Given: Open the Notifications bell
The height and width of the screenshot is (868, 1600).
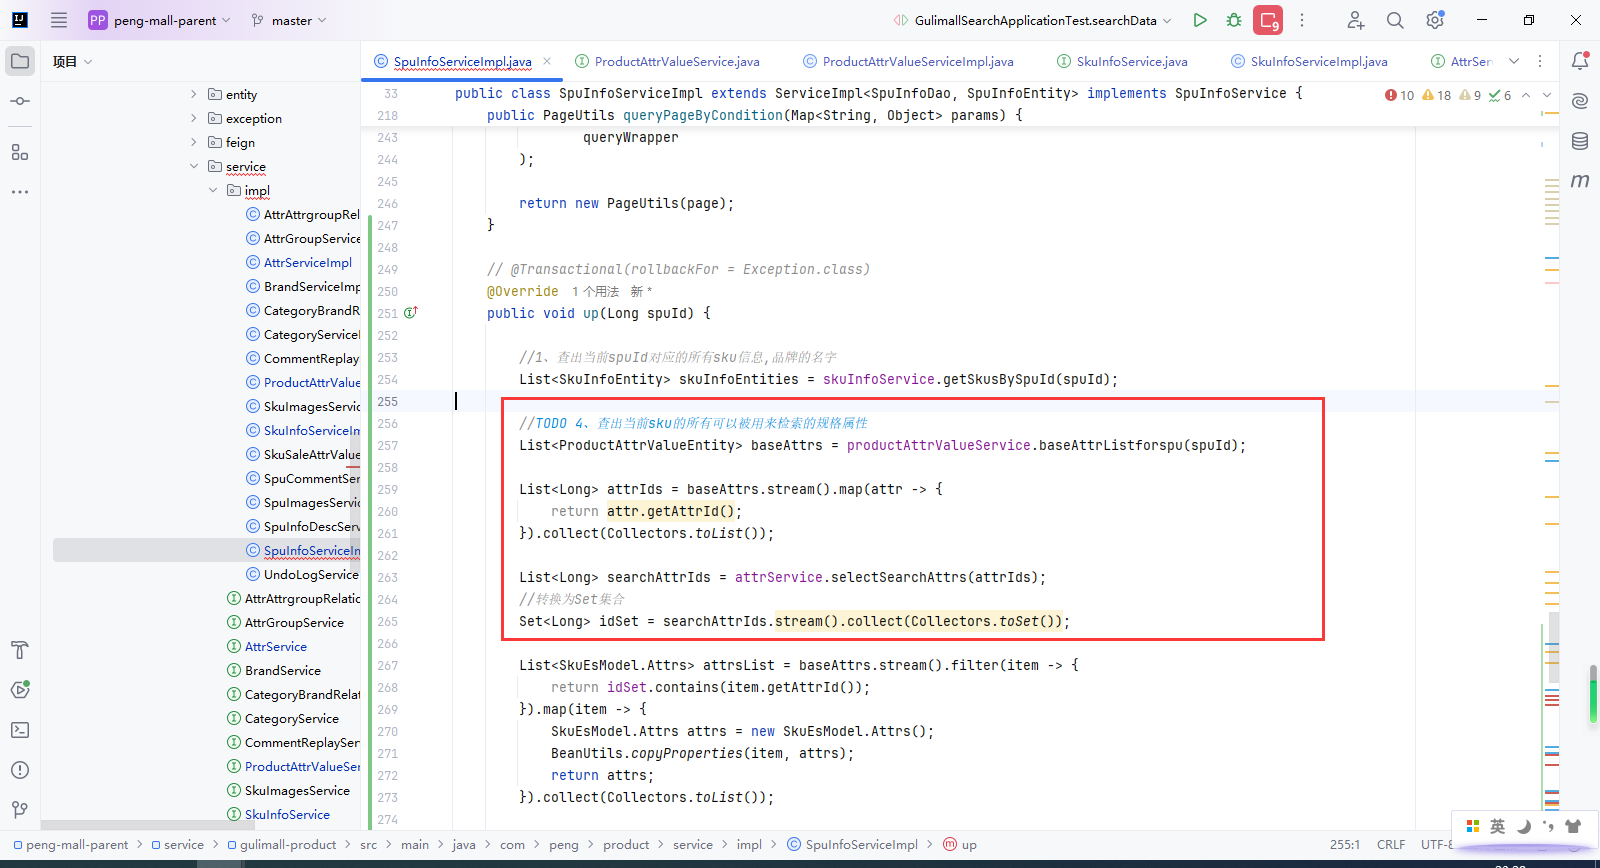Looking at the screenshot, I should [1580, 61].
